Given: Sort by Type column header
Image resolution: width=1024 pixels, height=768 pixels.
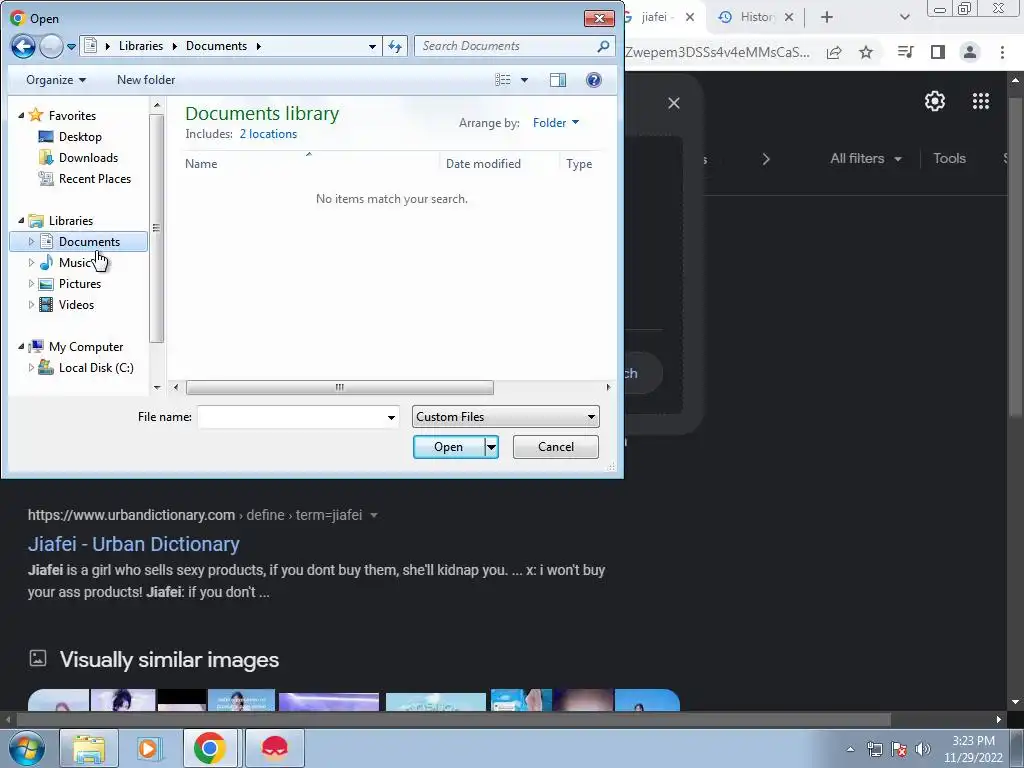Looking at the screenshot, I should 579,164.
